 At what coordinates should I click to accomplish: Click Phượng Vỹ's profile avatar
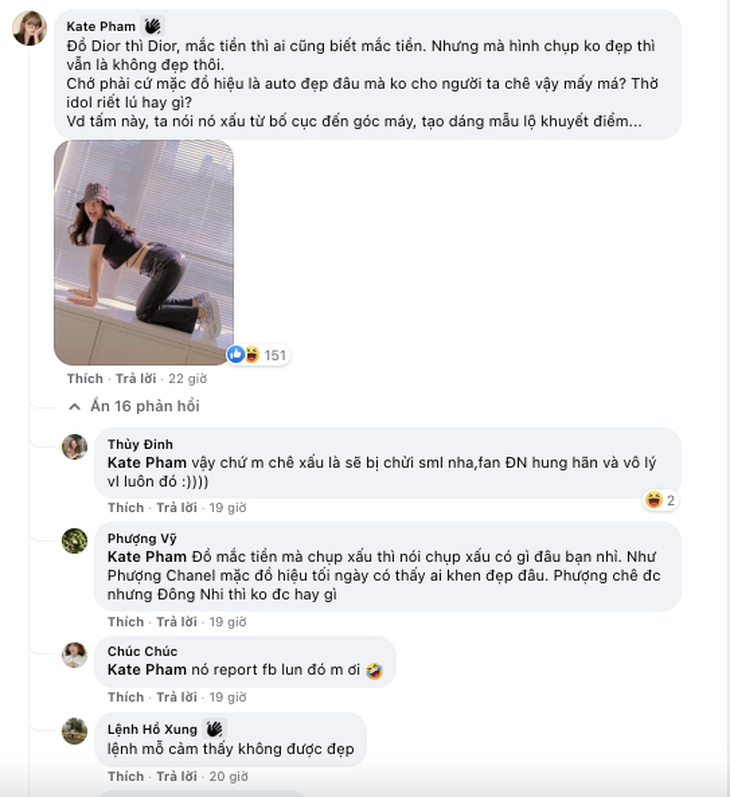click(75, 541)
